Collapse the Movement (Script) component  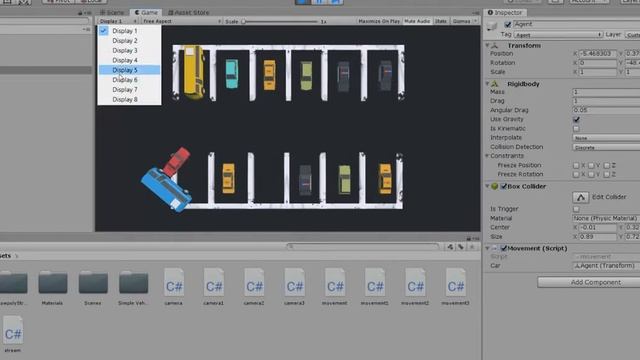pyautogui.click(x=487, y=248)
